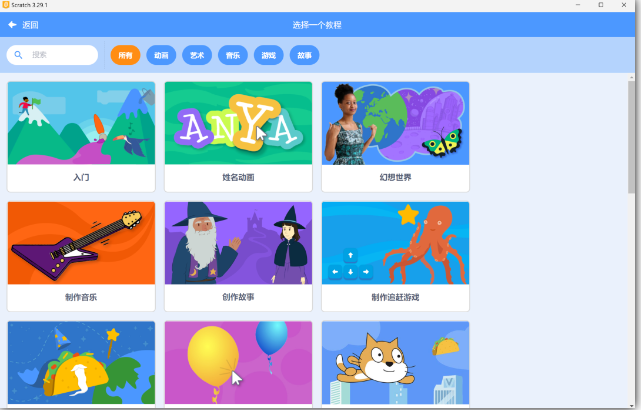Select the 所有 filter tag
Image resolution: width=641 pixels, height=410 pixels.
125,55
